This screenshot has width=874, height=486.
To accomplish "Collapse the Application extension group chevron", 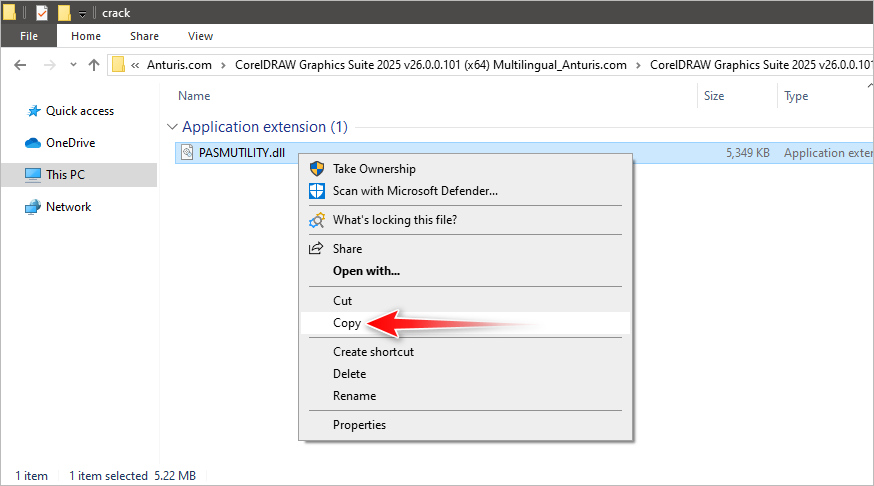I will pos(172,127).
